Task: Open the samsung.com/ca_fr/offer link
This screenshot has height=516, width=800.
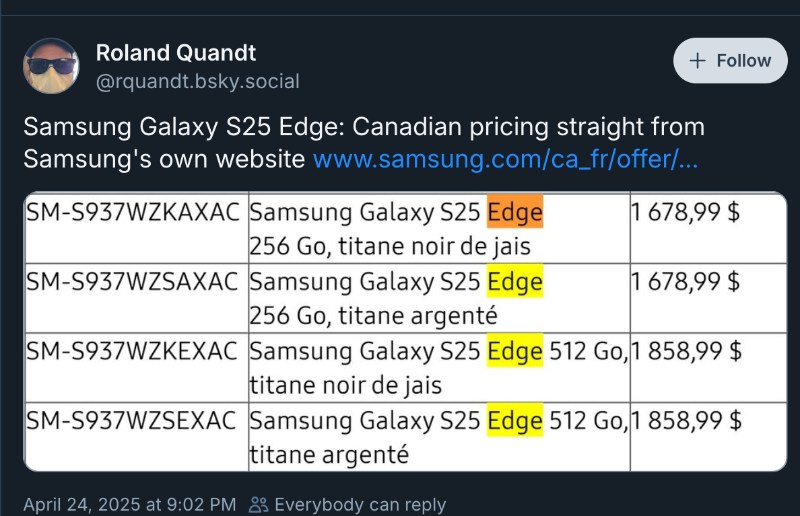Action: 505,159
